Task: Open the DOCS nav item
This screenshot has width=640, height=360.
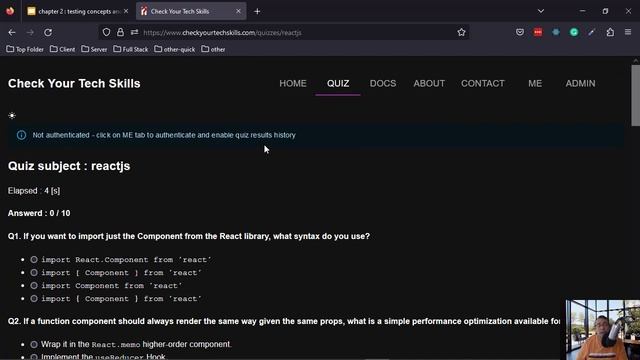Action: (x=383, y=84)
